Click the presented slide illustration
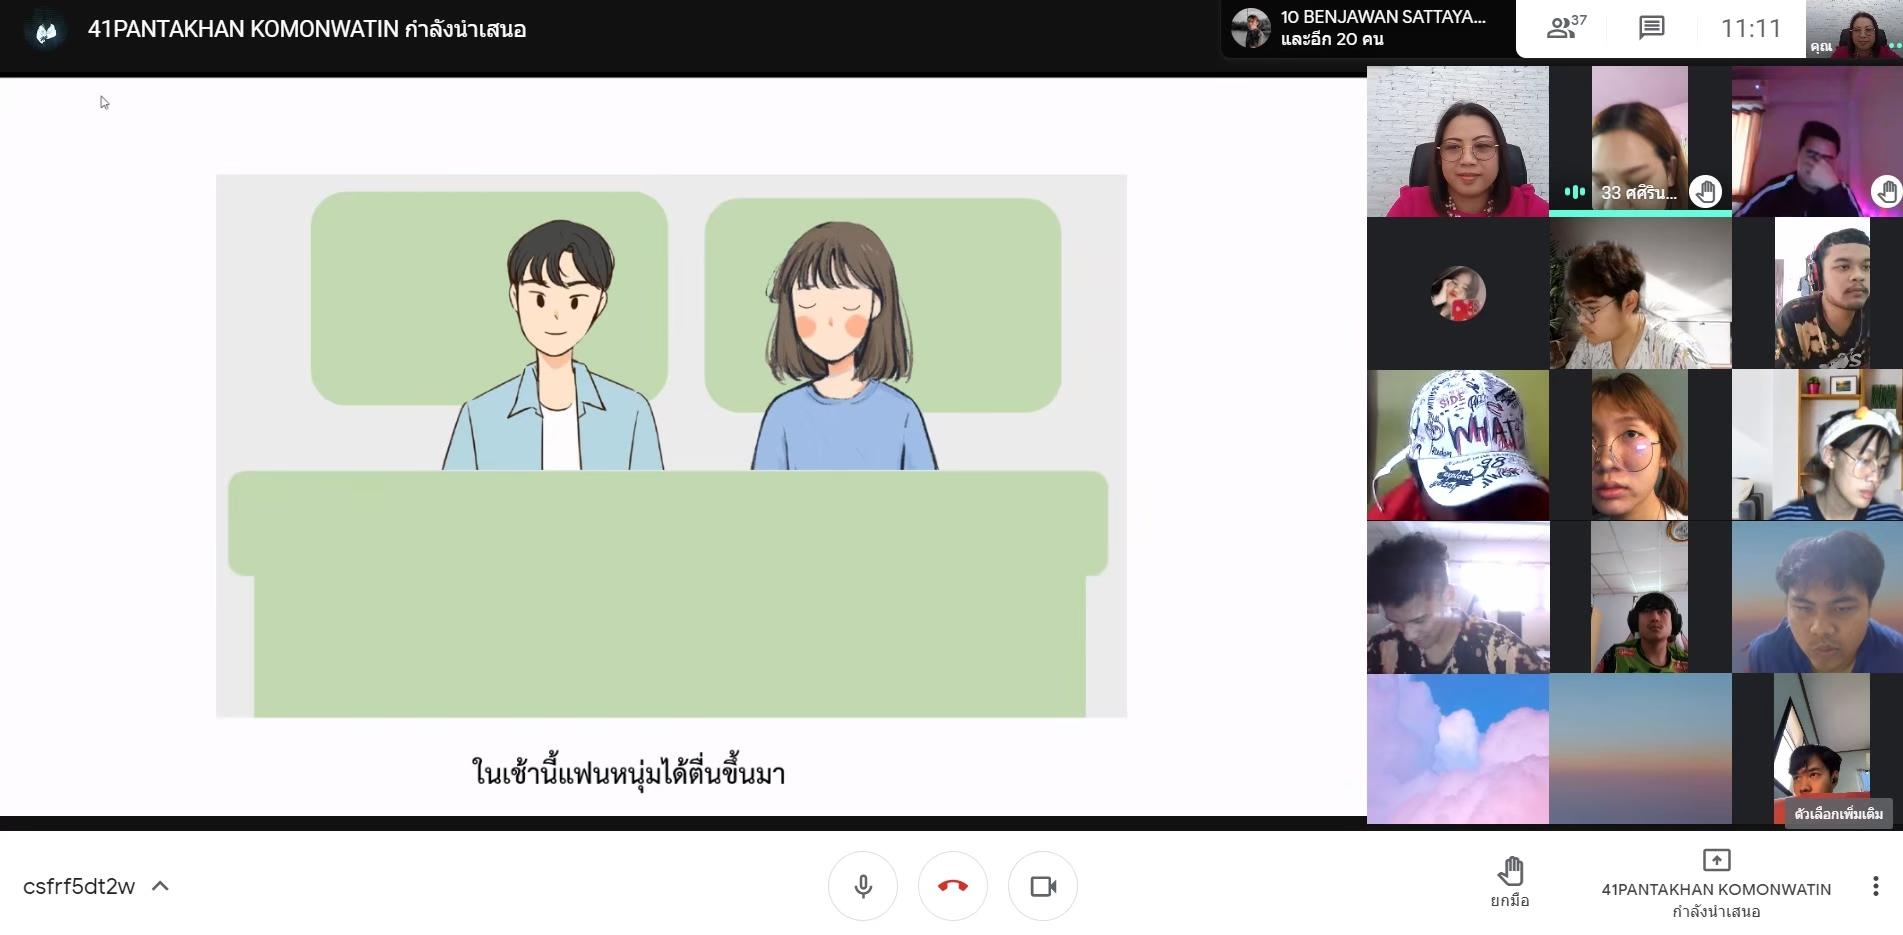Viewport: 1903px width, 935px height. point(671,446)
